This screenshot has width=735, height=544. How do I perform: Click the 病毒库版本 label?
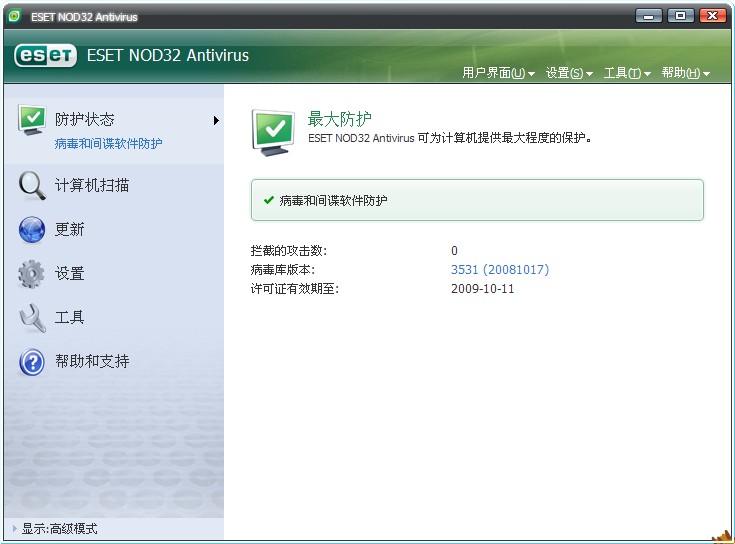click(x=283, y=270)
